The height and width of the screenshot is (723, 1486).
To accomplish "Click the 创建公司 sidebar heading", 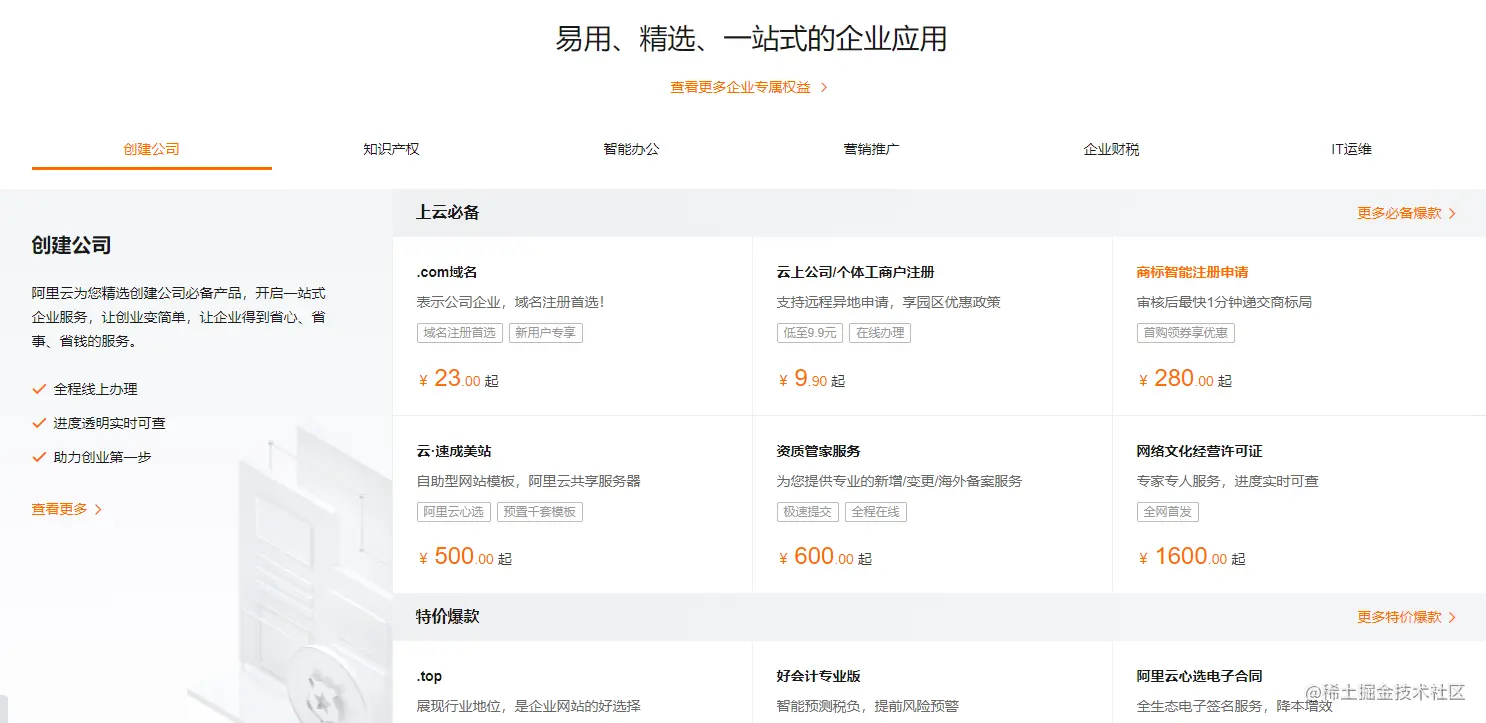I will pyautogui.click(x=71, y=245).
